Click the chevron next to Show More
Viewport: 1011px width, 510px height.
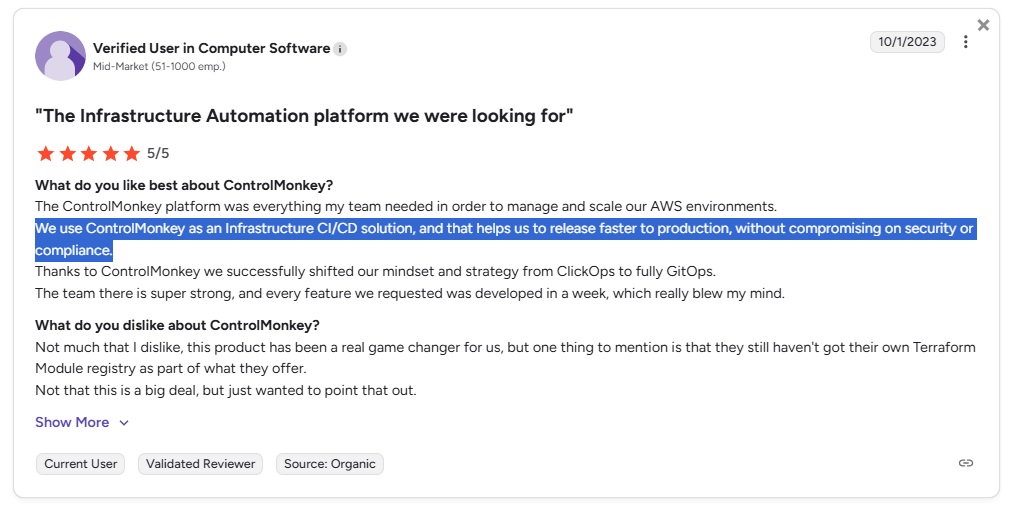coord(124,423)
